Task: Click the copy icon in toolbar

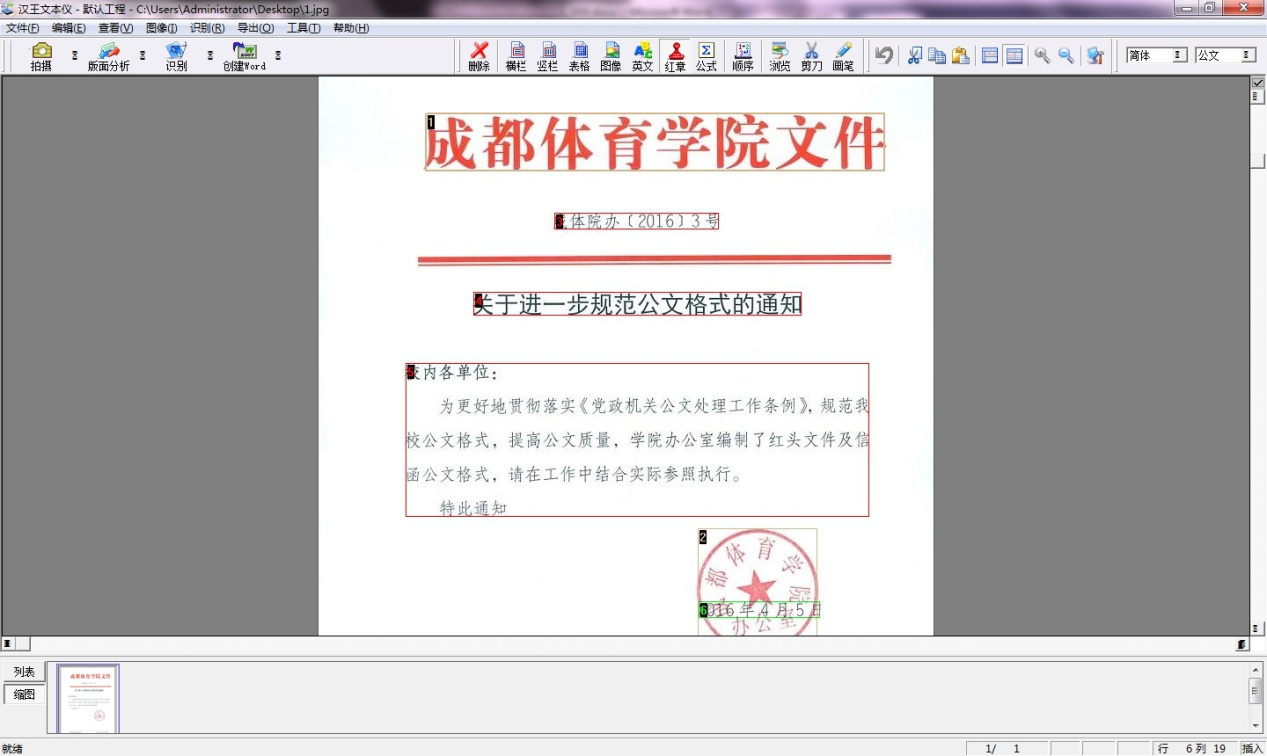Action: click(937, 55)
